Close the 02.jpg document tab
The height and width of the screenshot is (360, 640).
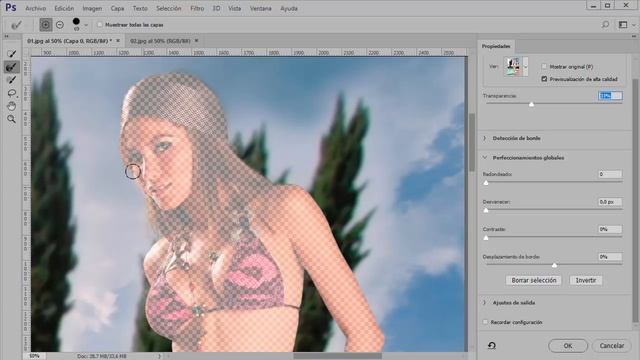point(196,41)
